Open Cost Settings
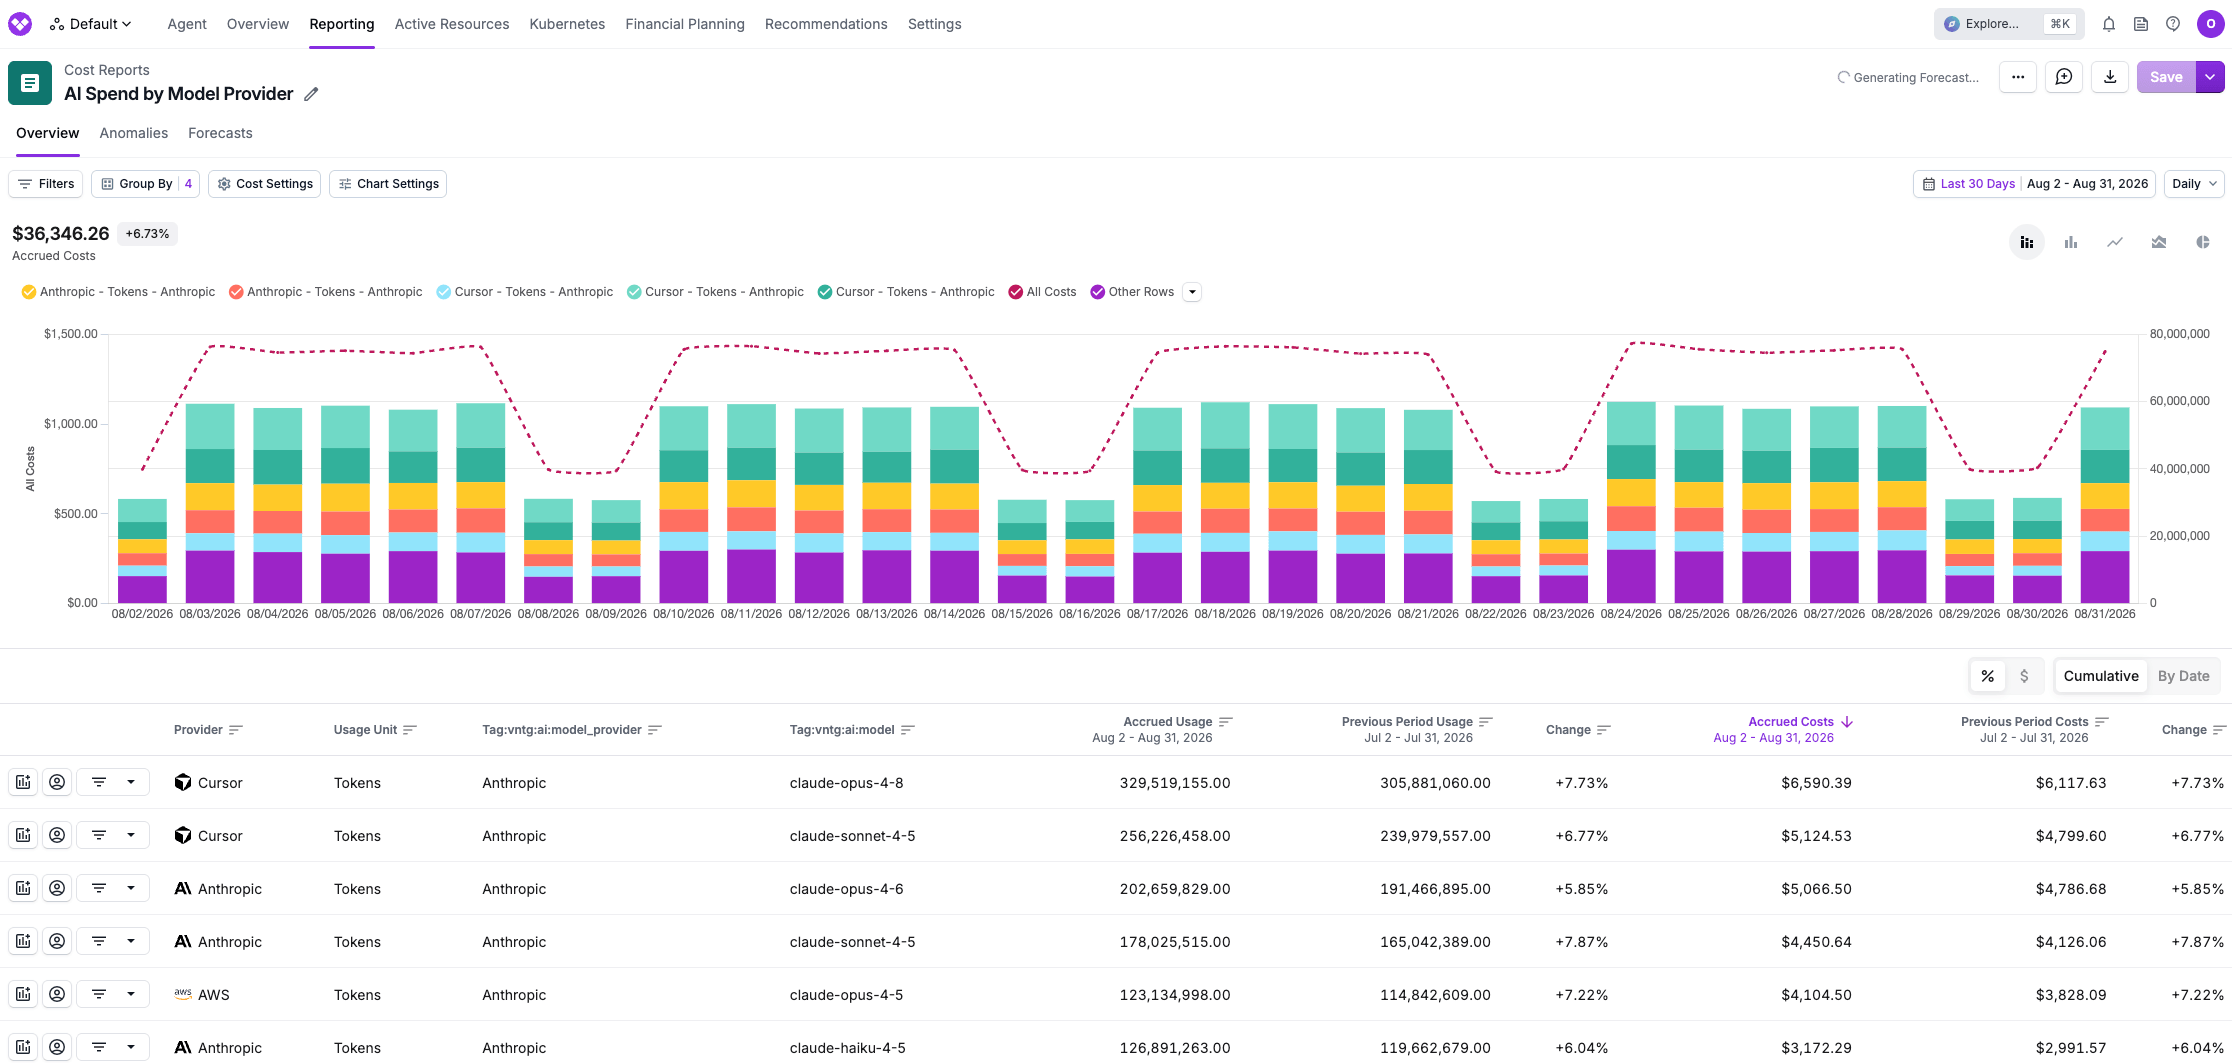This screenshot has height=1063, width=2232. tap(265, 184)
